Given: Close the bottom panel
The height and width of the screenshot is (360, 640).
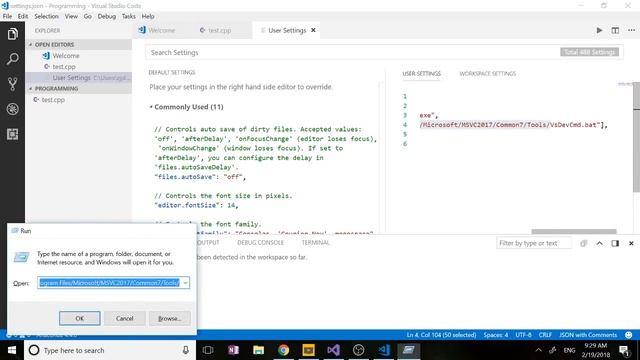Looking at the screenshot, I should (631, 243).
